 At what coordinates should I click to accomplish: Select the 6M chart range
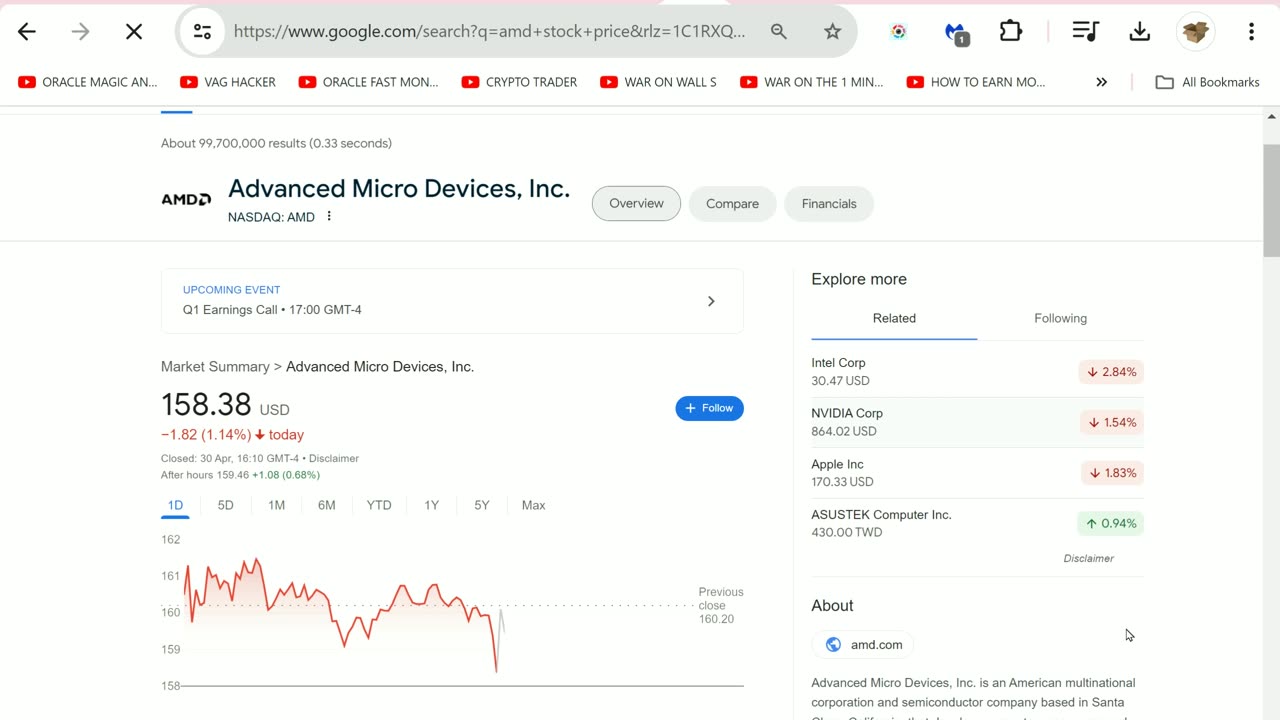tap(327, 505)
